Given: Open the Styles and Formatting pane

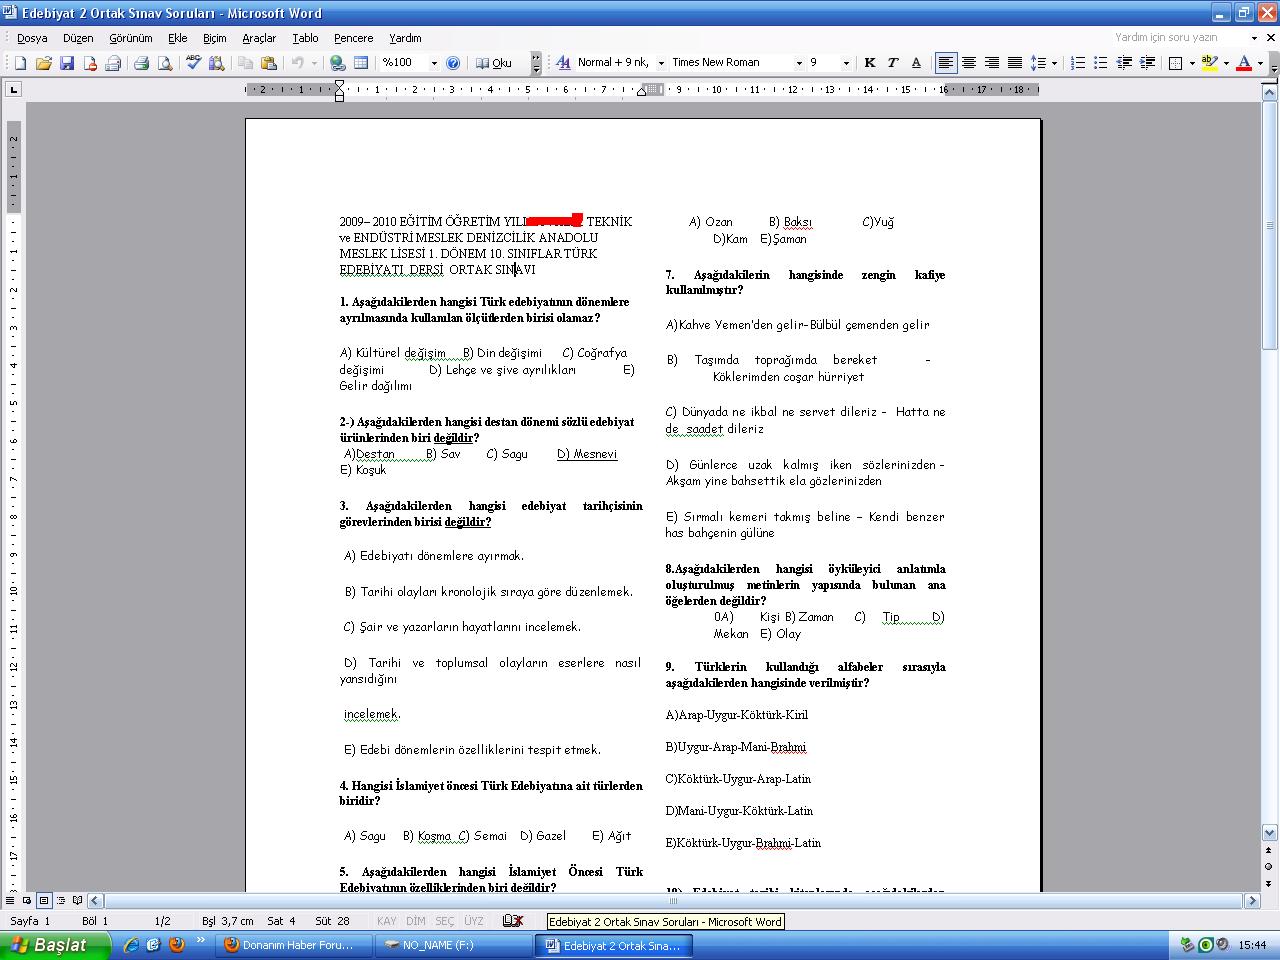Looking at the screenshot, I should (x=563, y=63).
